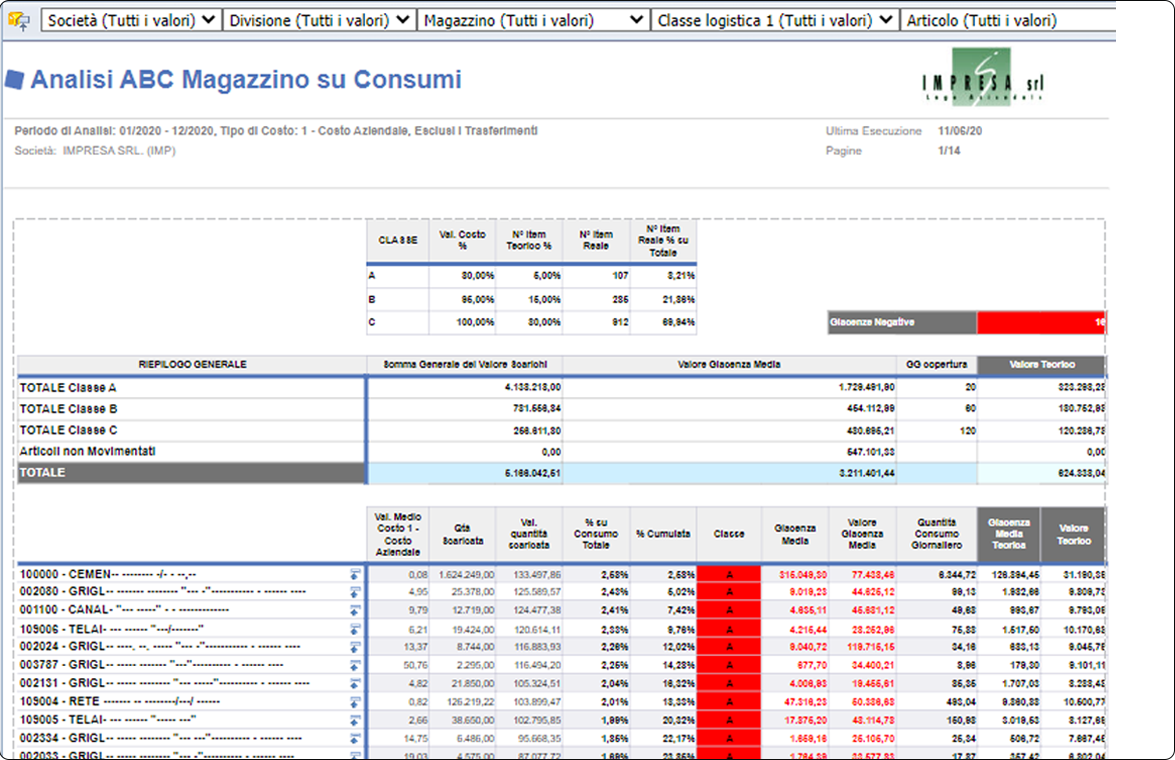Drill down icon for 109006 - TELAI row

[x=355, y=630]
